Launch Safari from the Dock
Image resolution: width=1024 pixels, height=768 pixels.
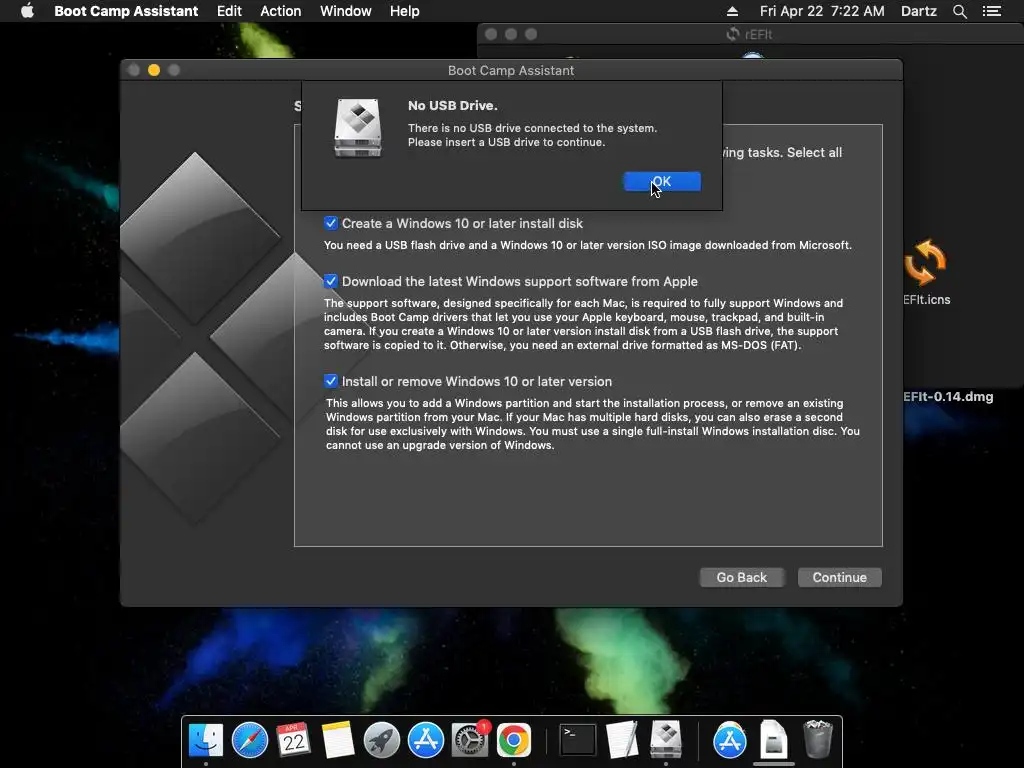249,741
